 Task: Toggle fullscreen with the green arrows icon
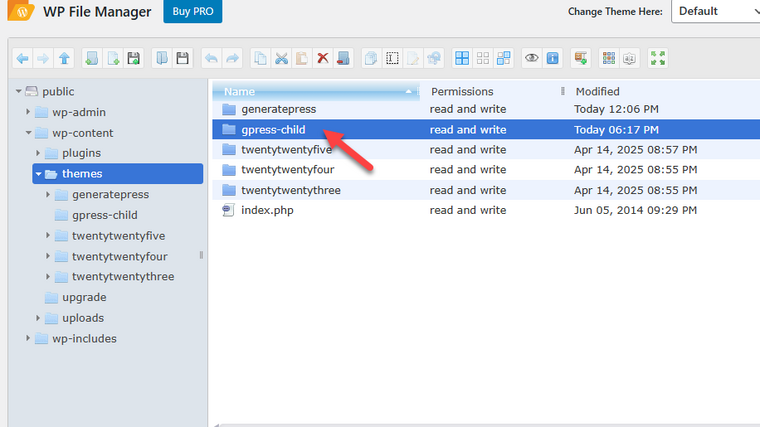point(658,59)
